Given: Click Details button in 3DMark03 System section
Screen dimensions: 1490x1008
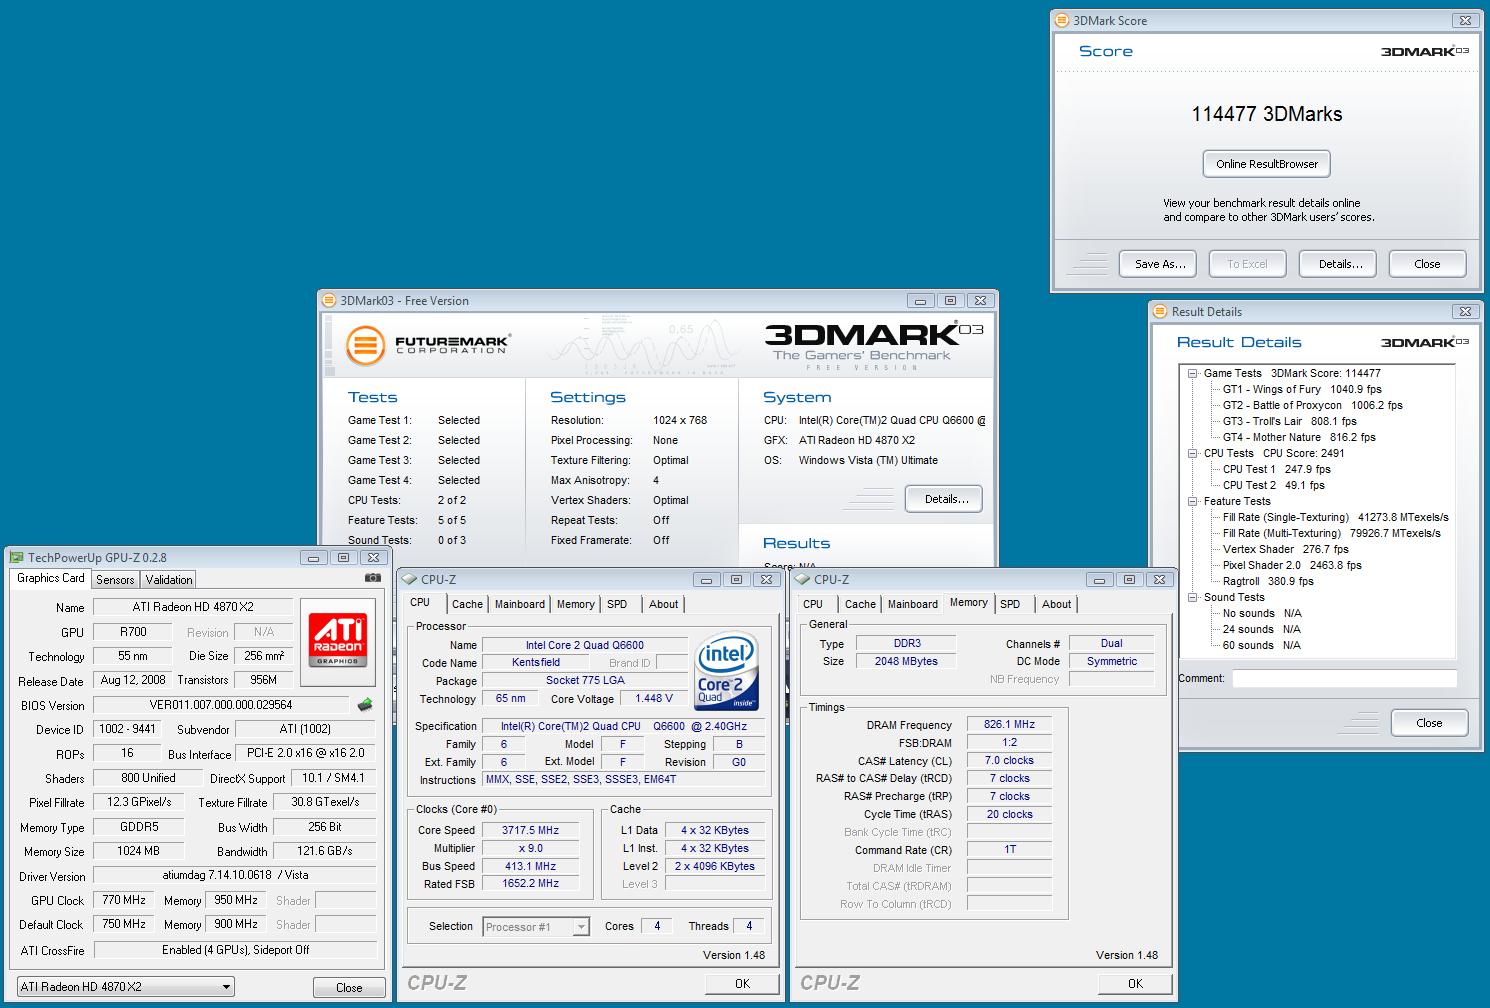Looking at the screenshot, I should pyautogui.click(x=946, y=499).
